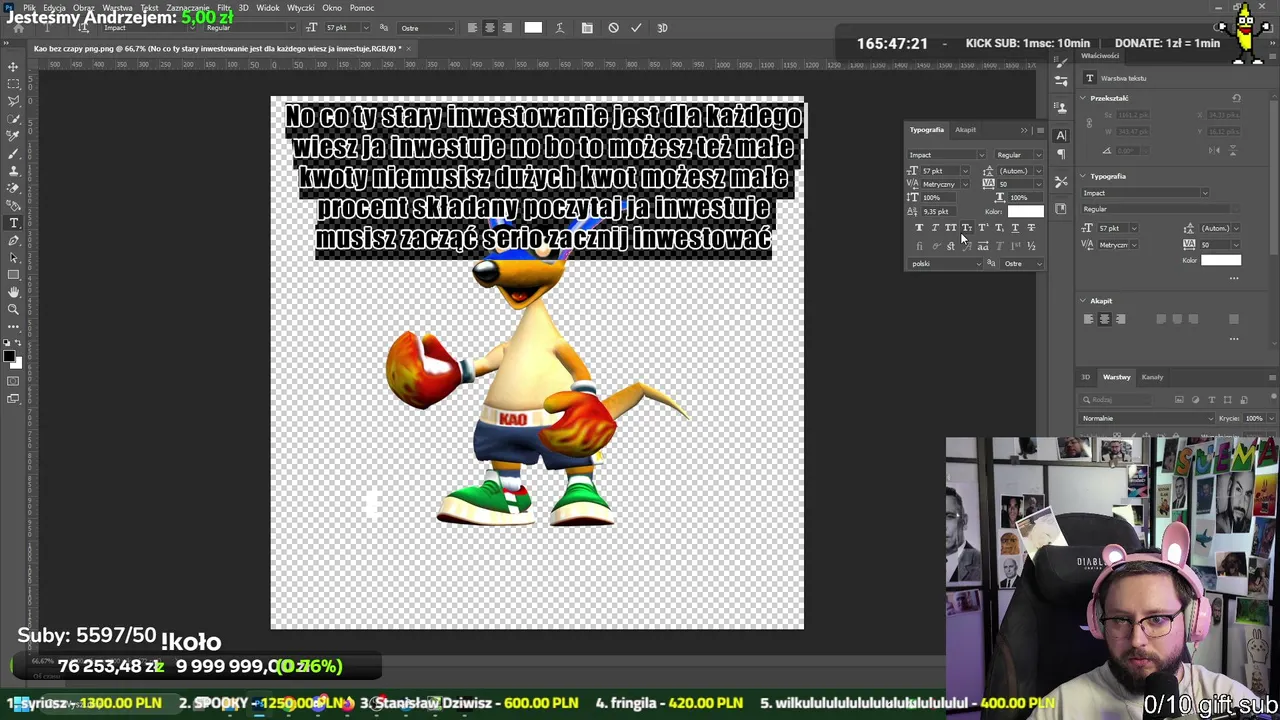The width and height of the screenshot is (1280, 720).
Task: Select the Zoom tool
Action: [13, 309]
